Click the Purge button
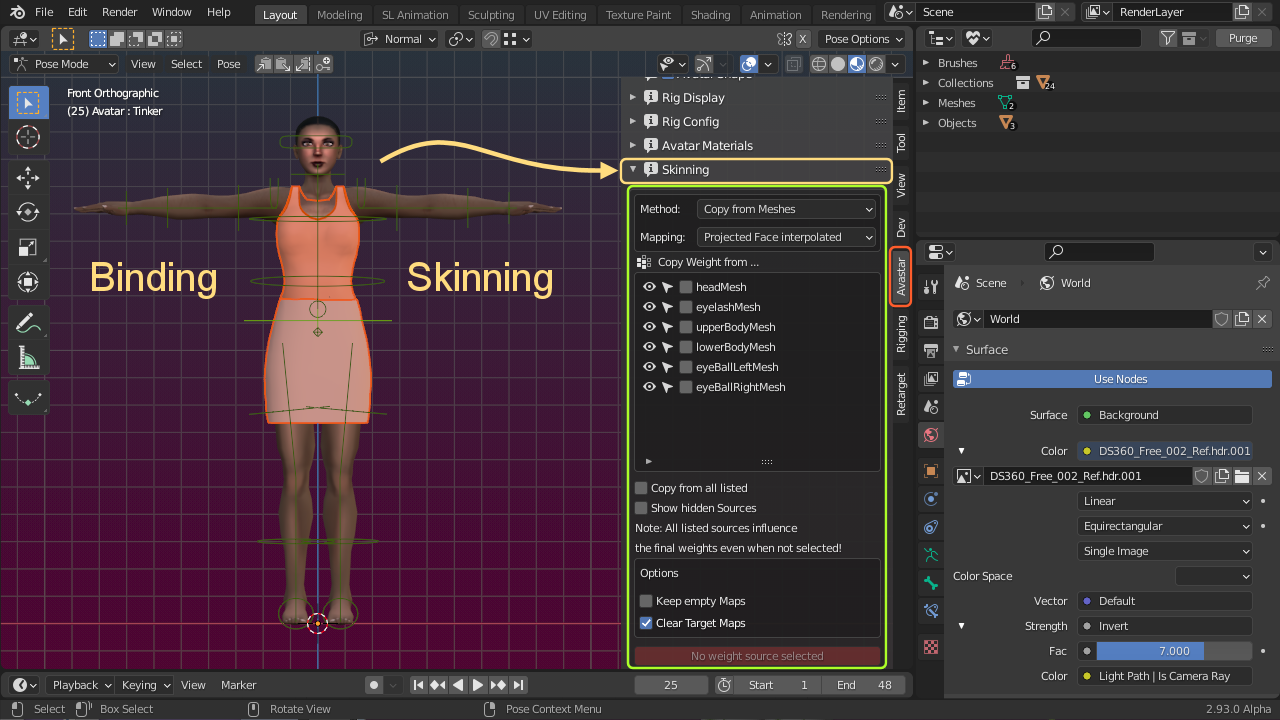Screen dimensions: 1280x720 click(1243, 37)
